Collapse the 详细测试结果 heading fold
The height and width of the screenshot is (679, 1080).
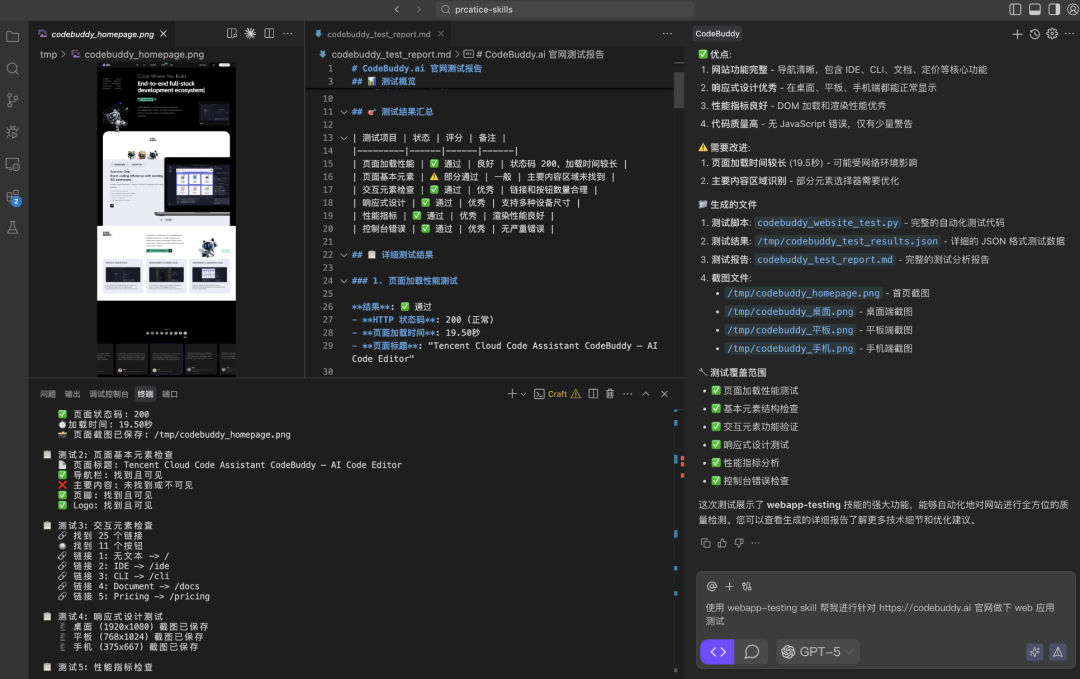[x=343, y=255]
